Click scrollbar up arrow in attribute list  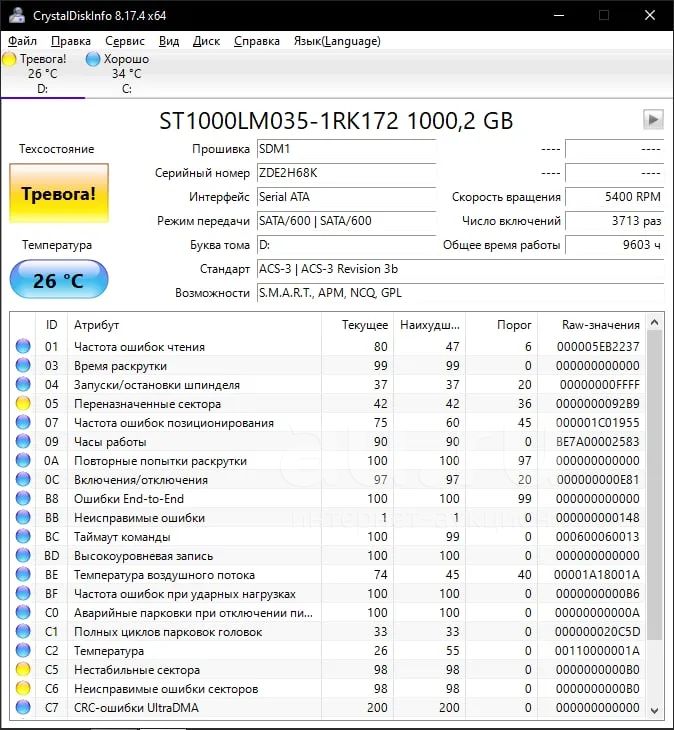click(654, 322)
